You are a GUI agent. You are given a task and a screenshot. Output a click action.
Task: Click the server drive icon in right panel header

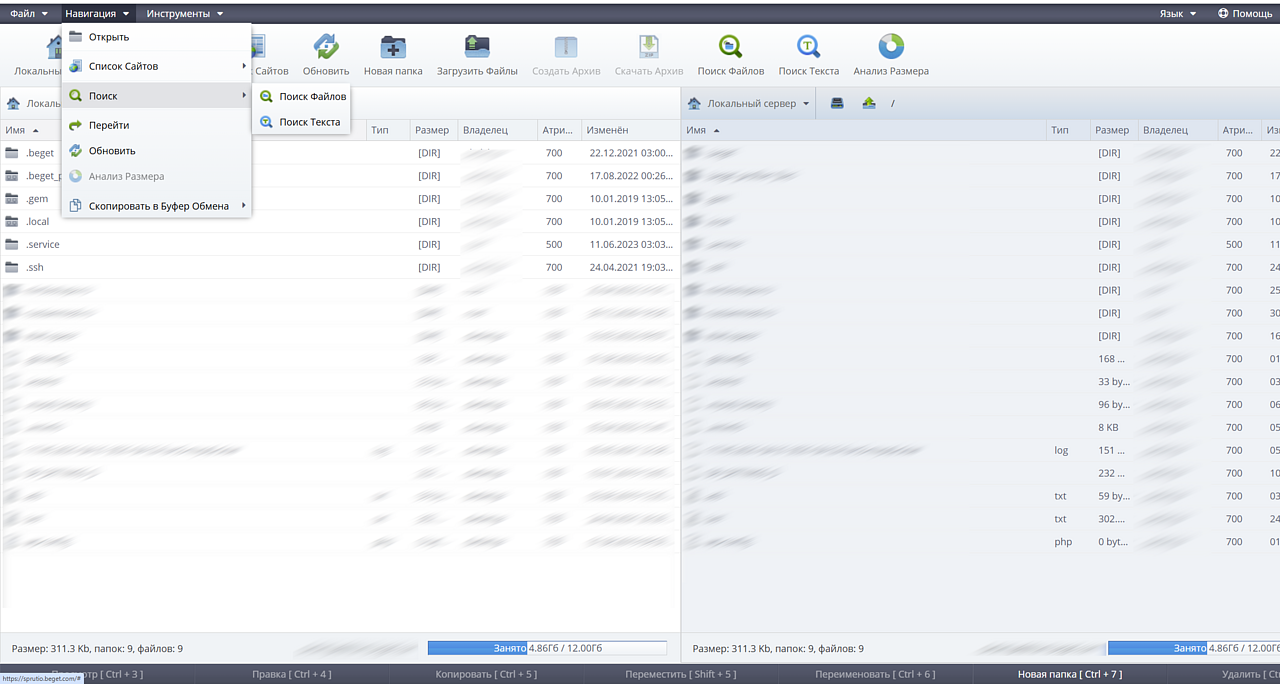click(x=837, y=103)
